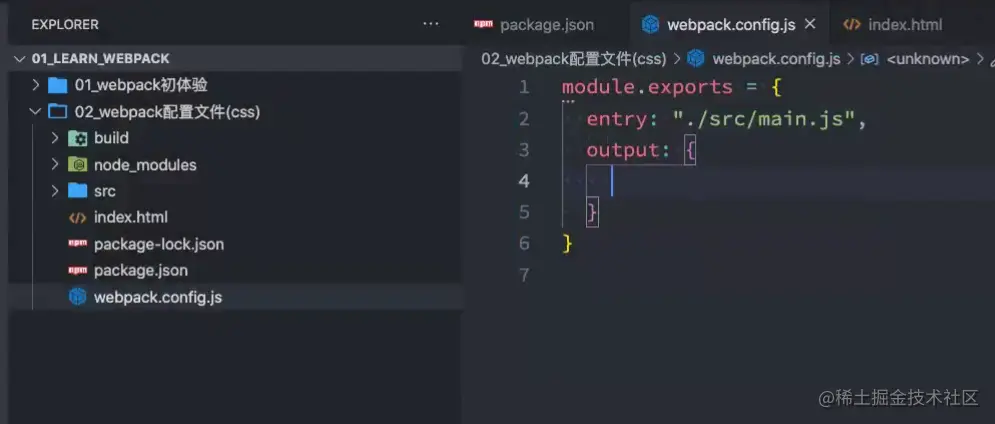Click the 02_webpack配置文件(css) open folder icon

58,112
